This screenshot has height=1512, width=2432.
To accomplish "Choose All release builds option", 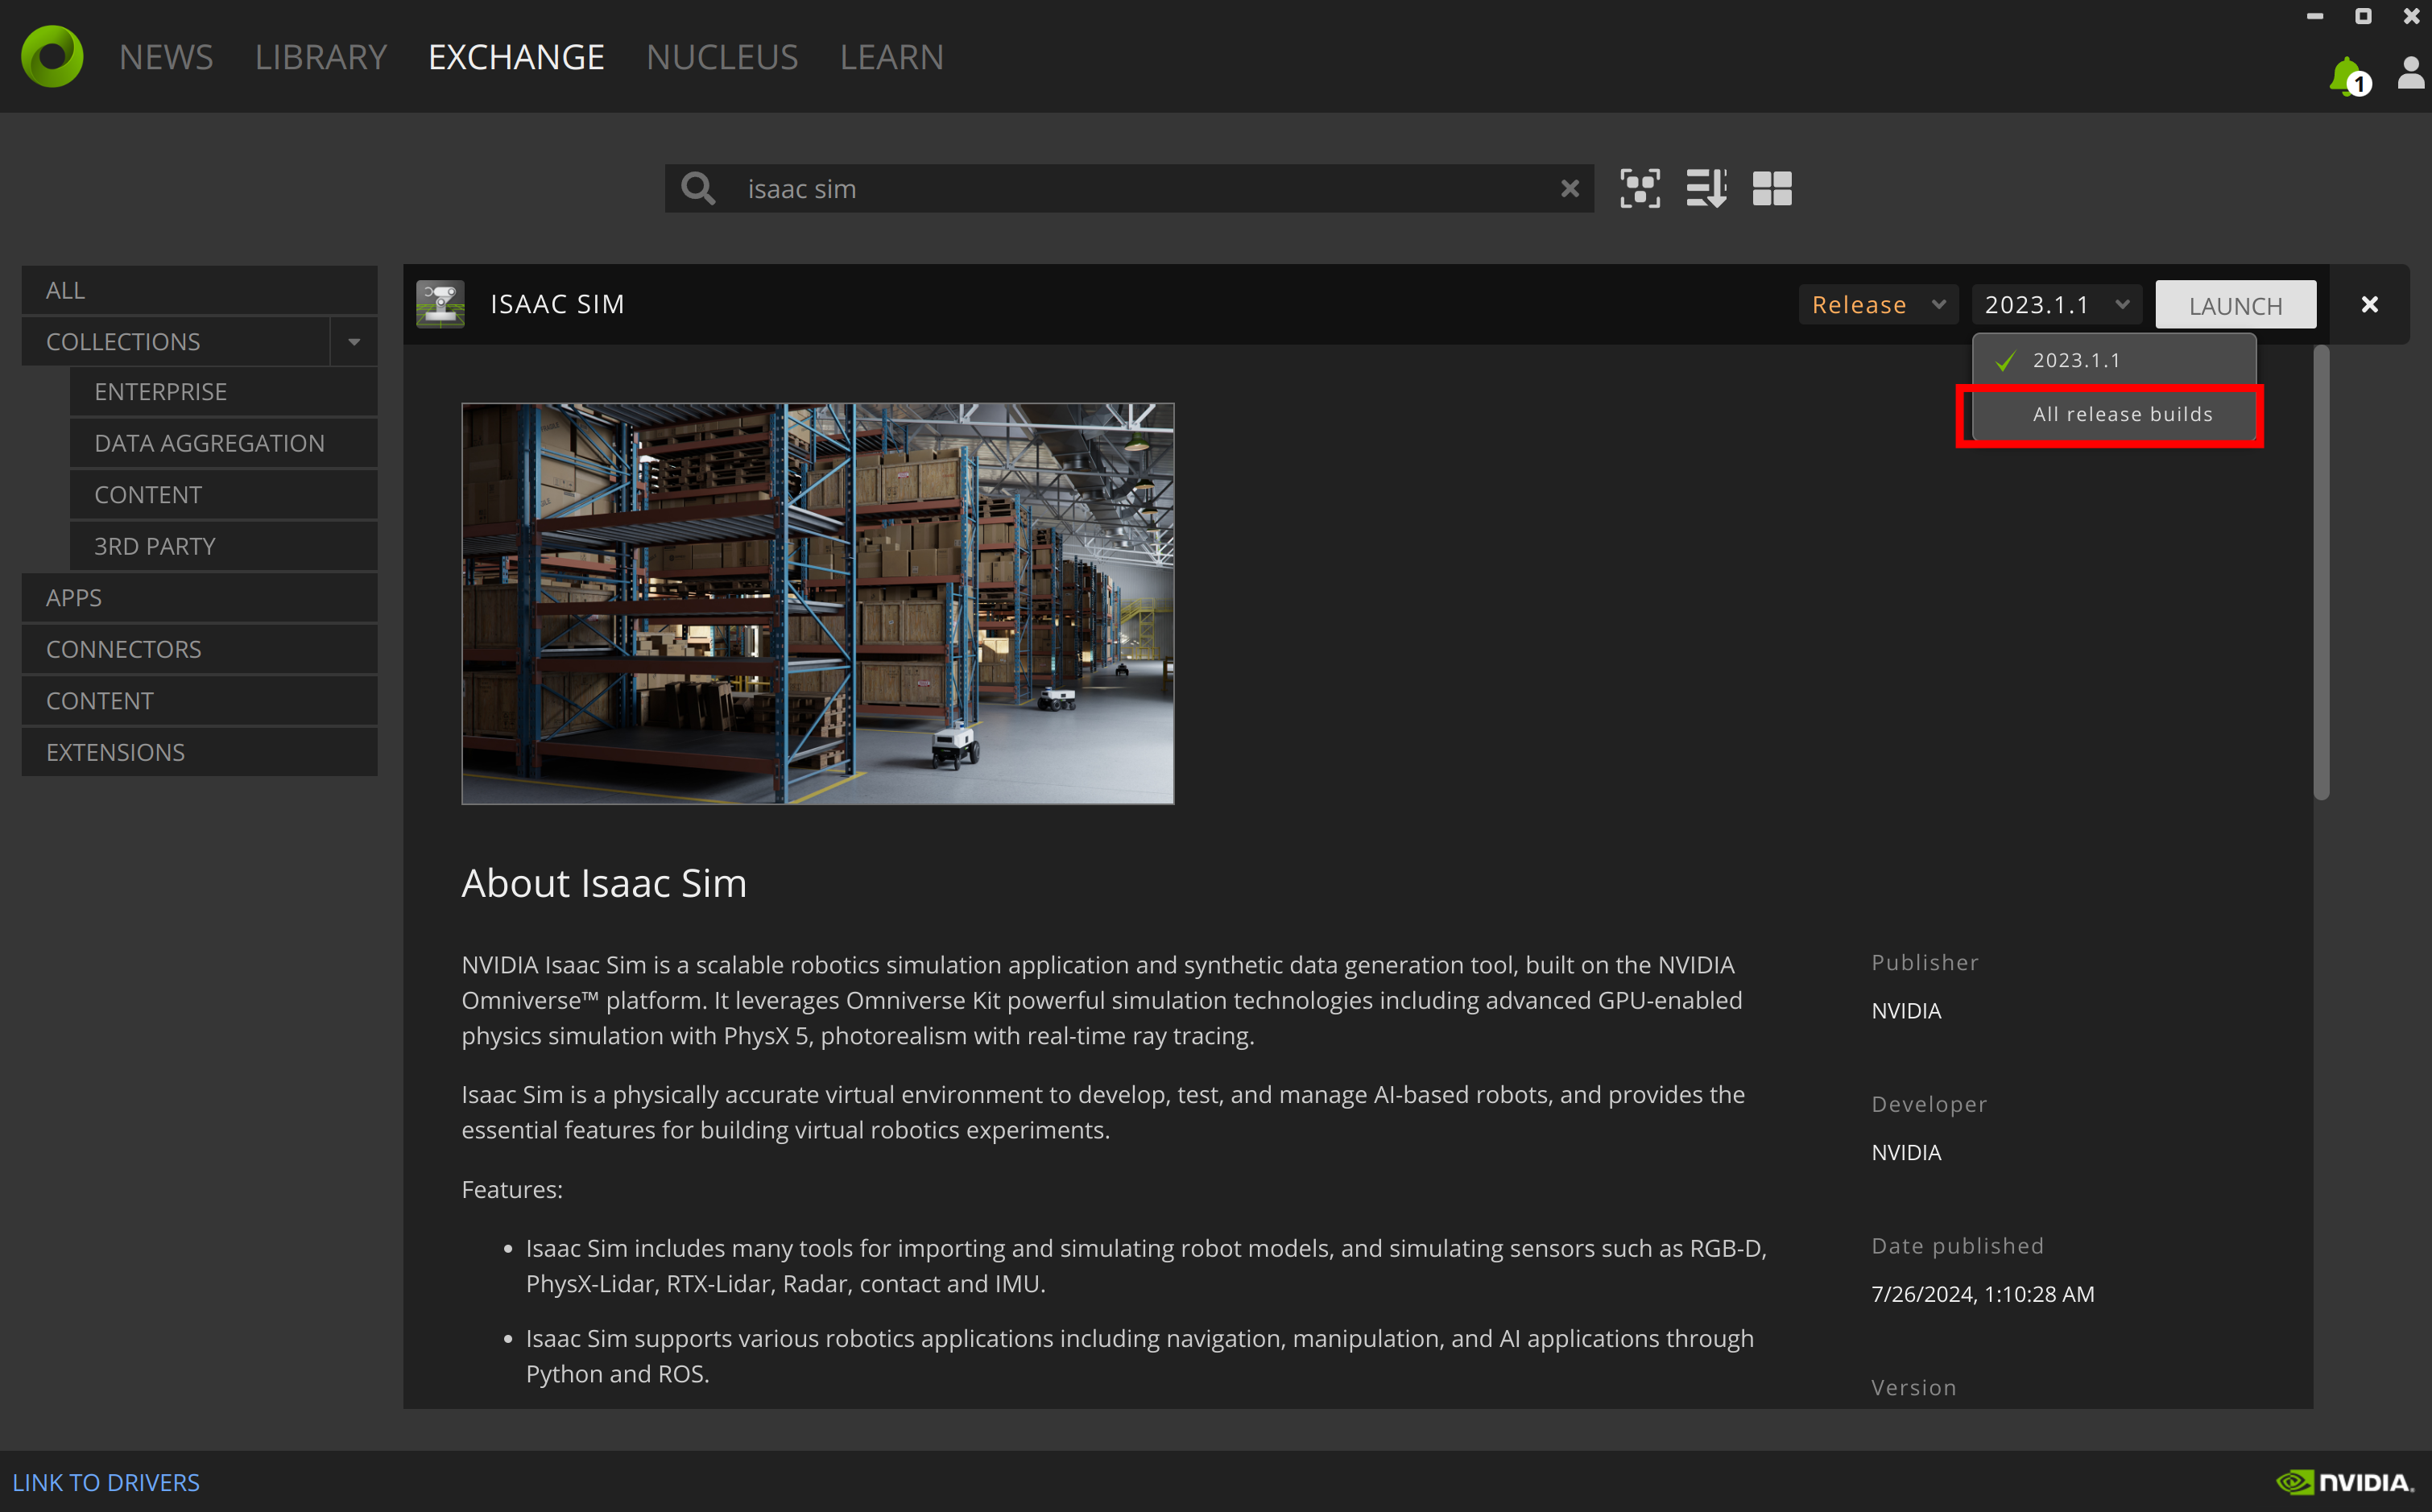I will [x=2122, y=414].
